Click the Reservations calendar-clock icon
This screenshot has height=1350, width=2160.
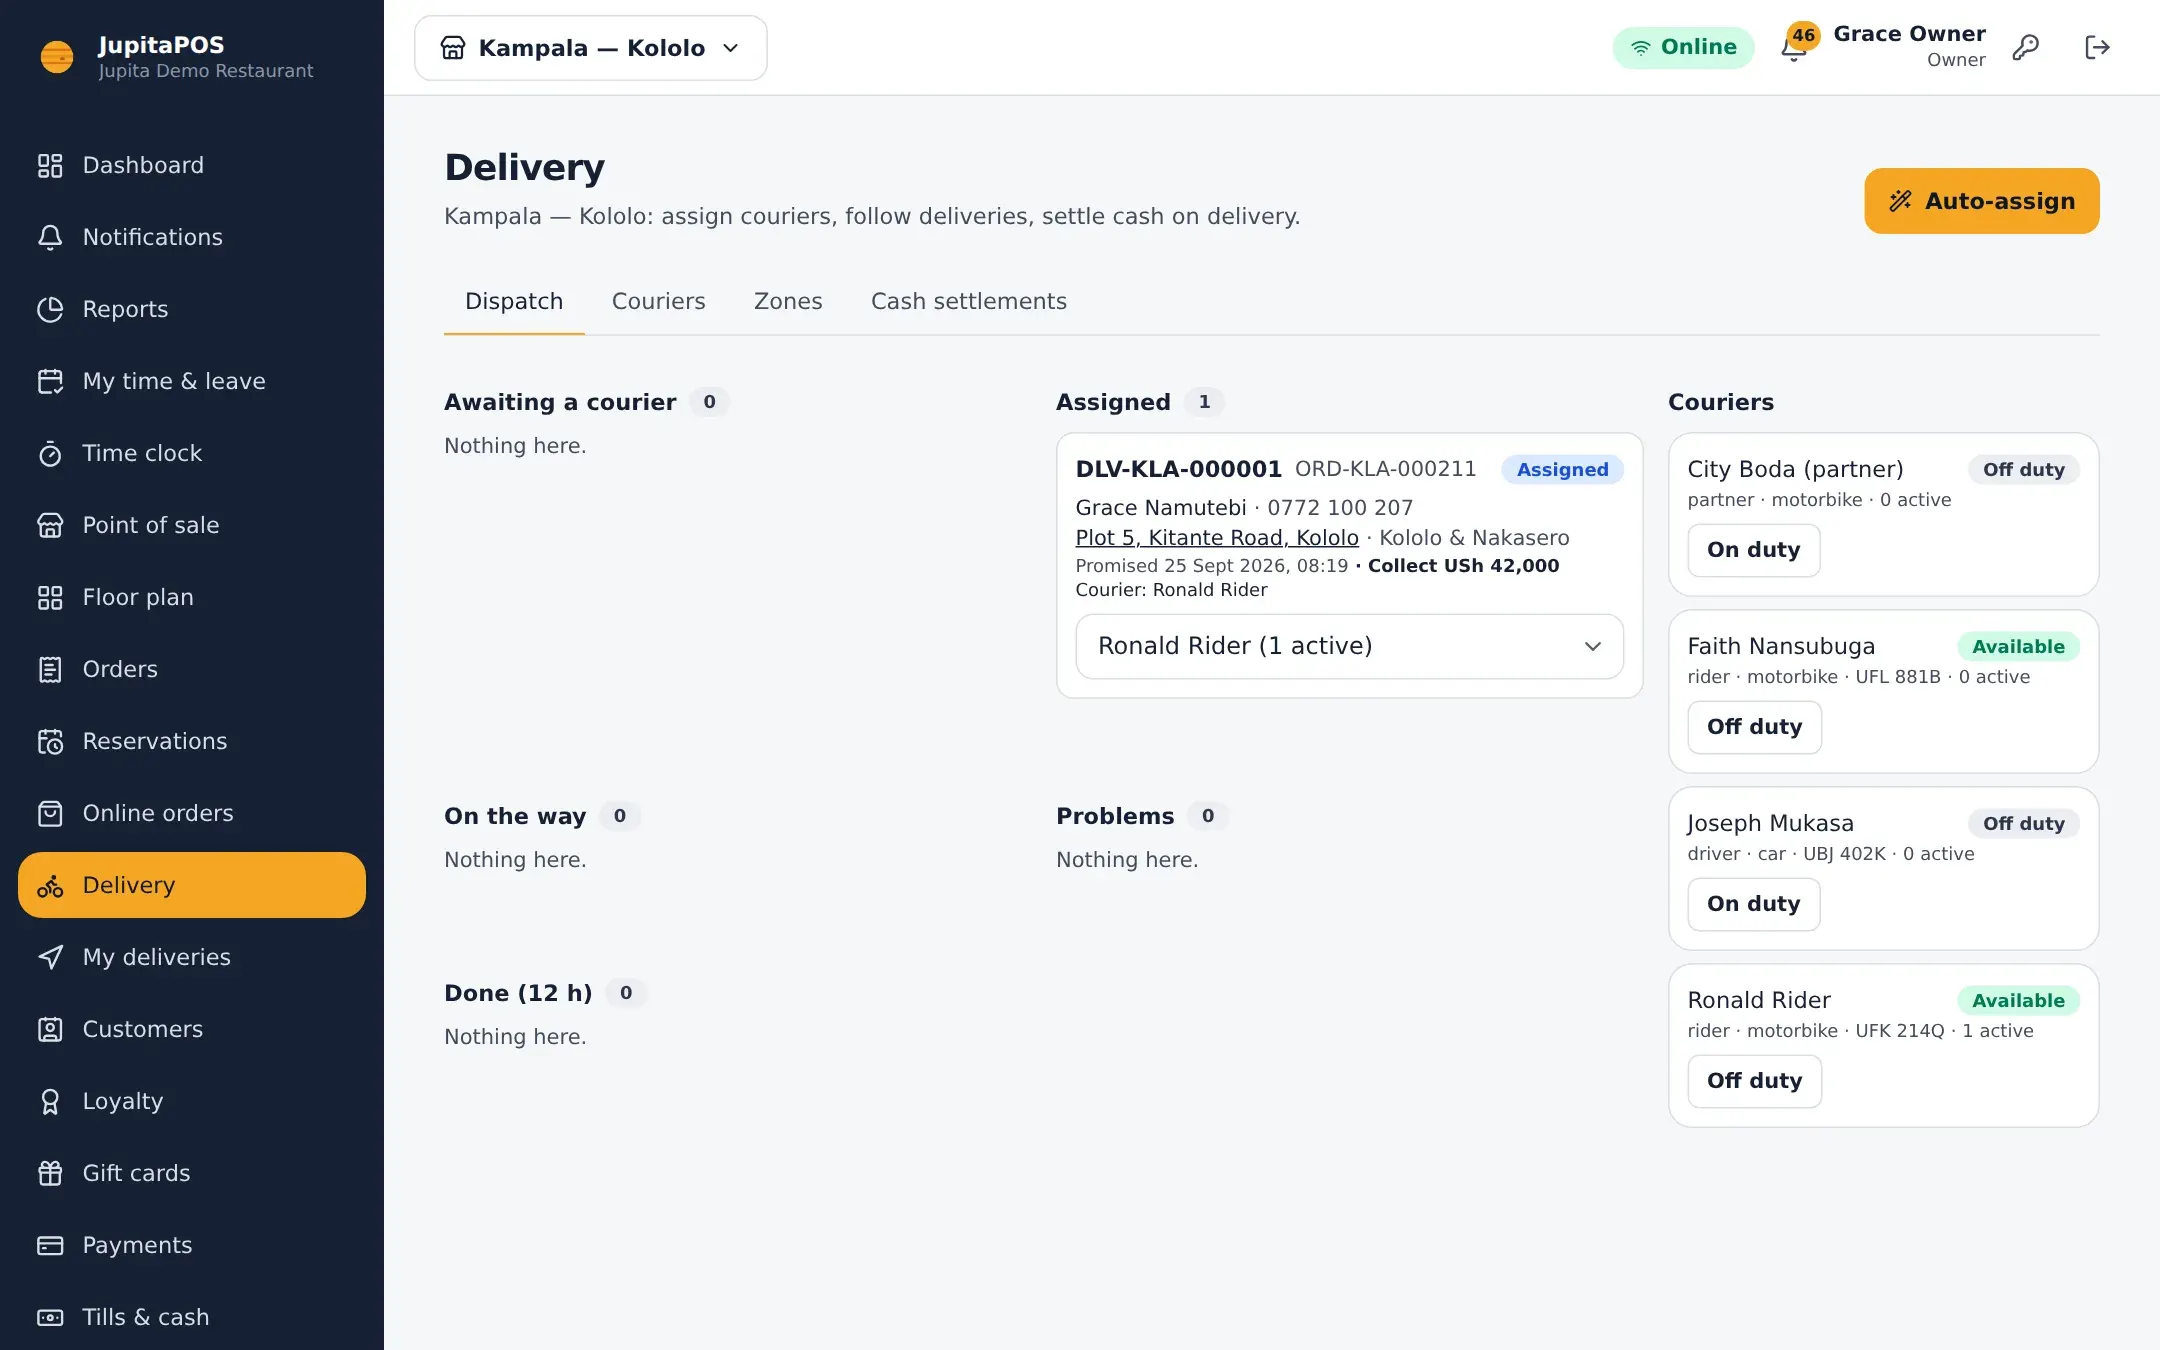50,741
